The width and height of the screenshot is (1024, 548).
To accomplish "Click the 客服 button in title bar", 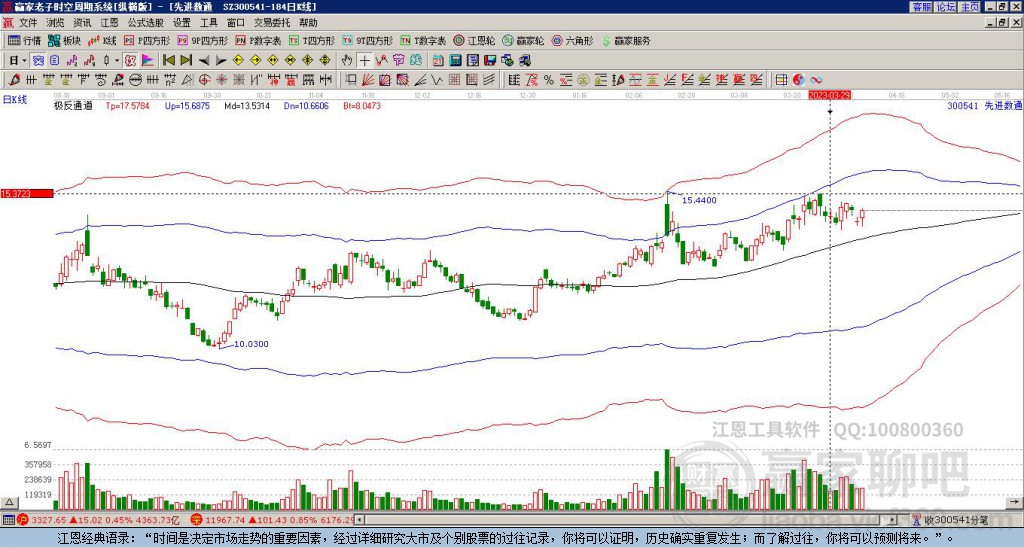I will [x=922, y=7].
